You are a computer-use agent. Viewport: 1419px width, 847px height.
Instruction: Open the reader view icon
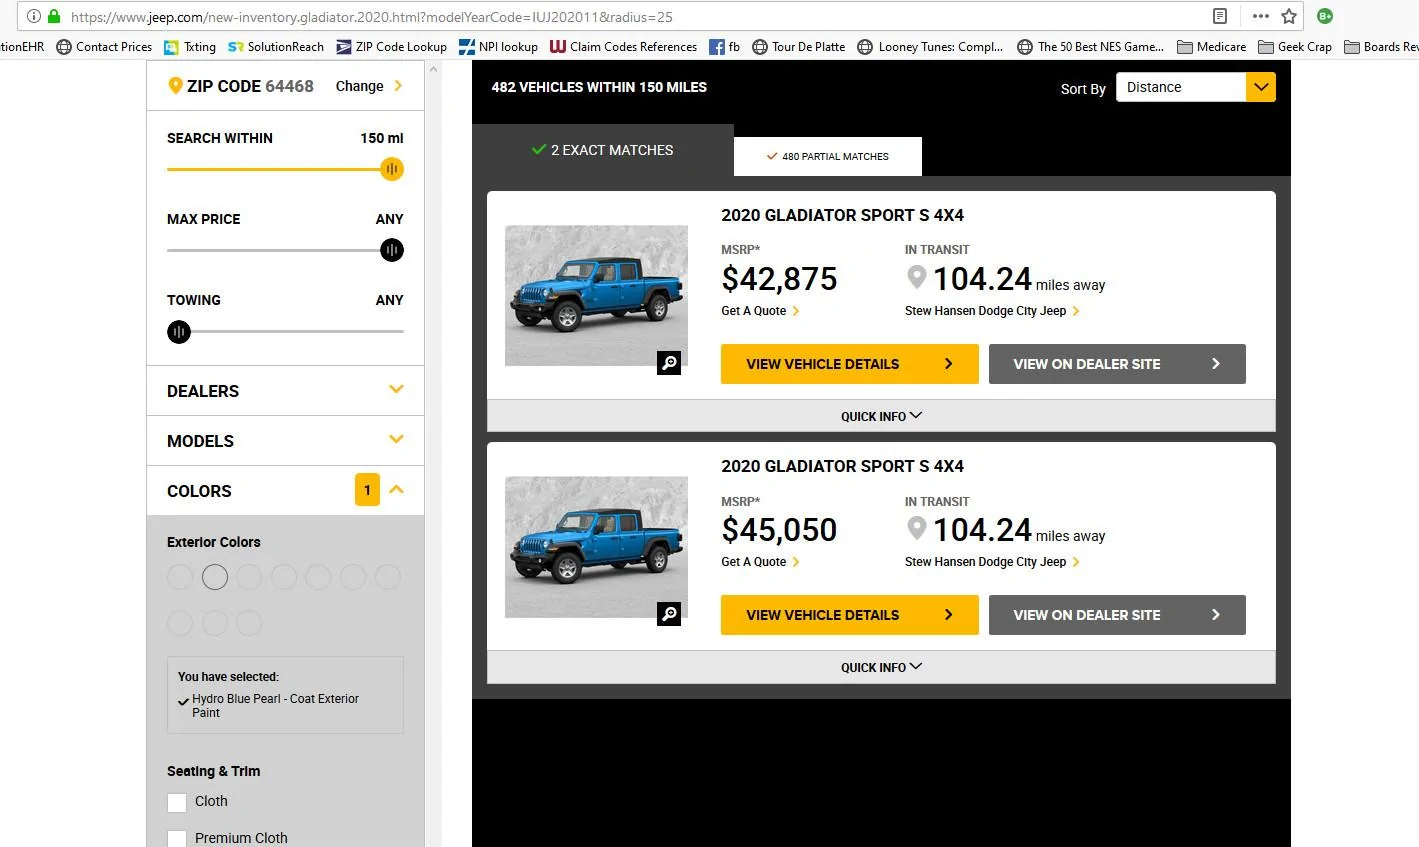tap(1220, 16)
